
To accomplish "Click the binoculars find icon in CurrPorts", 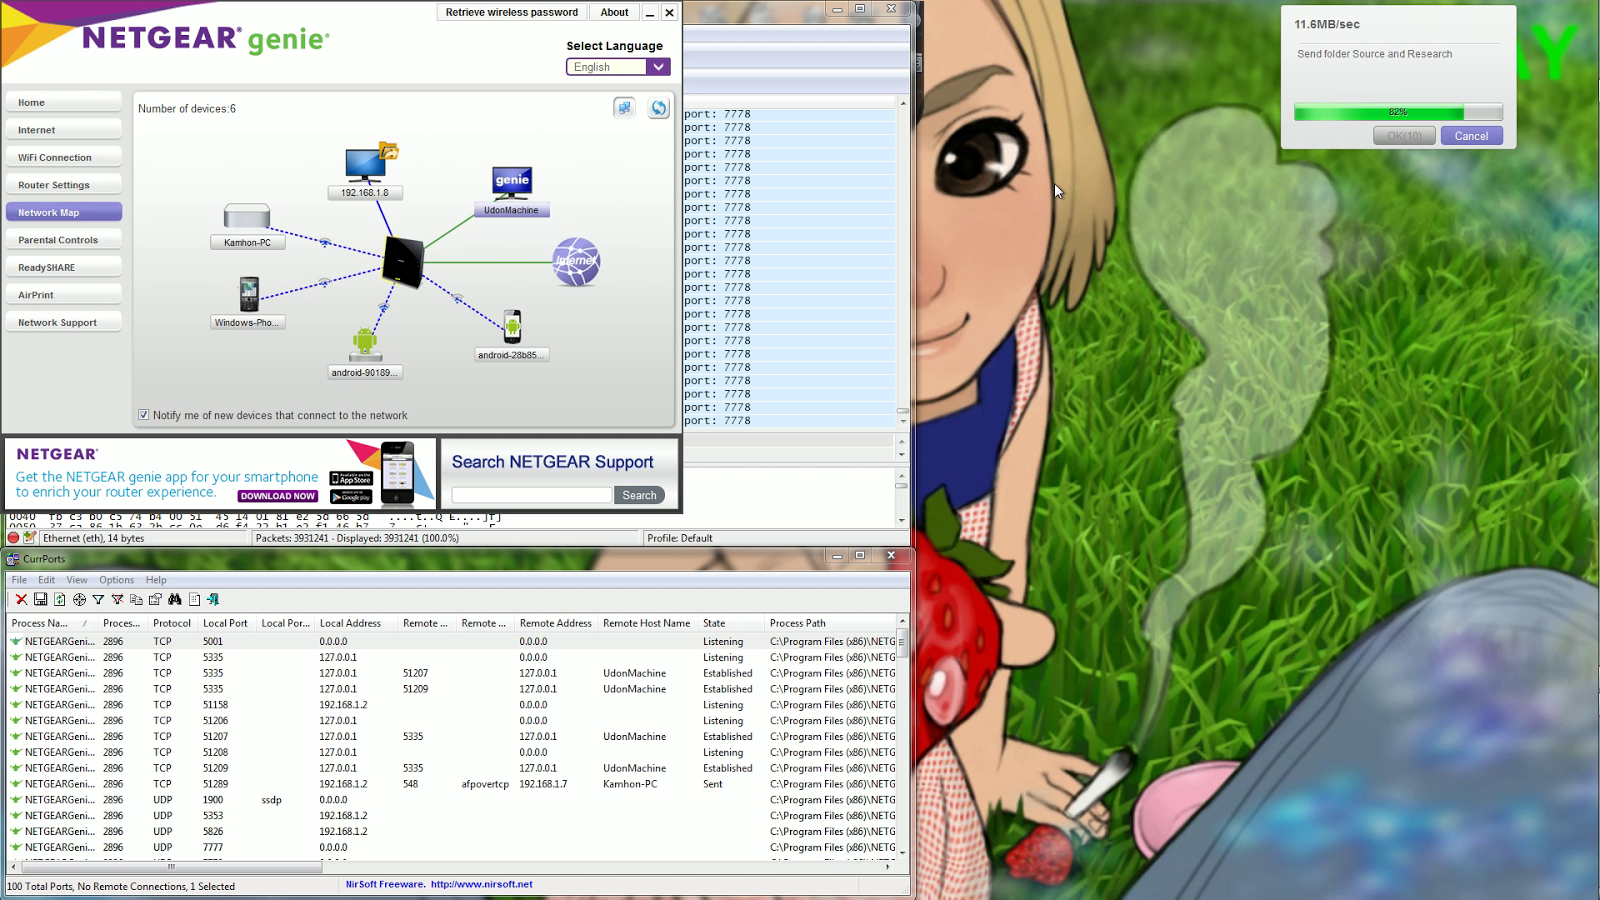I will click(175, 599).
